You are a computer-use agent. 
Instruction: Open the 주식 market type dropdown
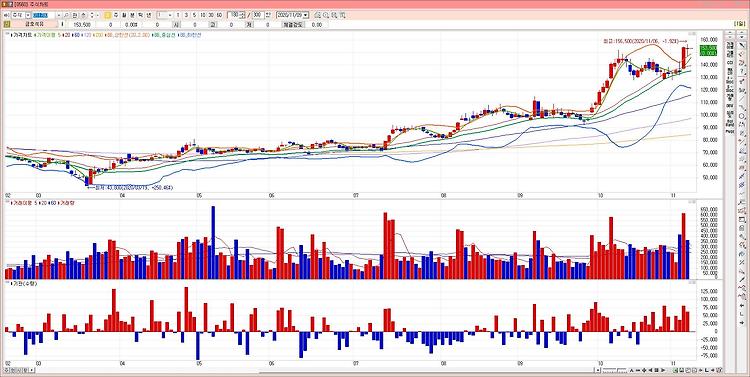click(x=28, y=15)
